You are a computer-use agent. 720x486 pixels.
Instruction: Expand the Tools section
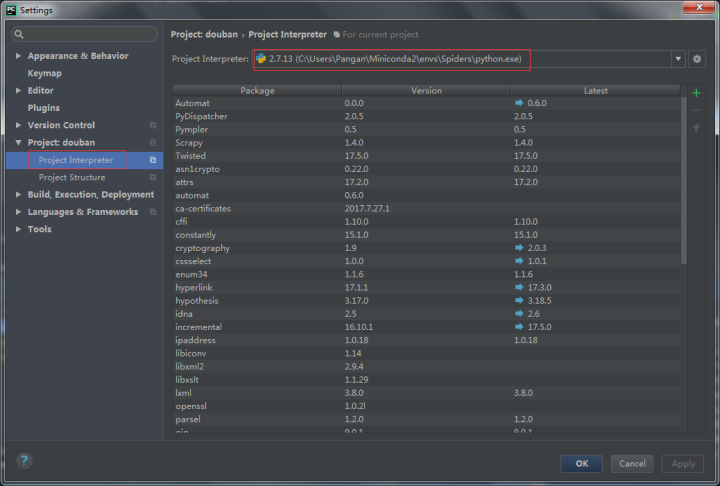click(x=18, y=229)
